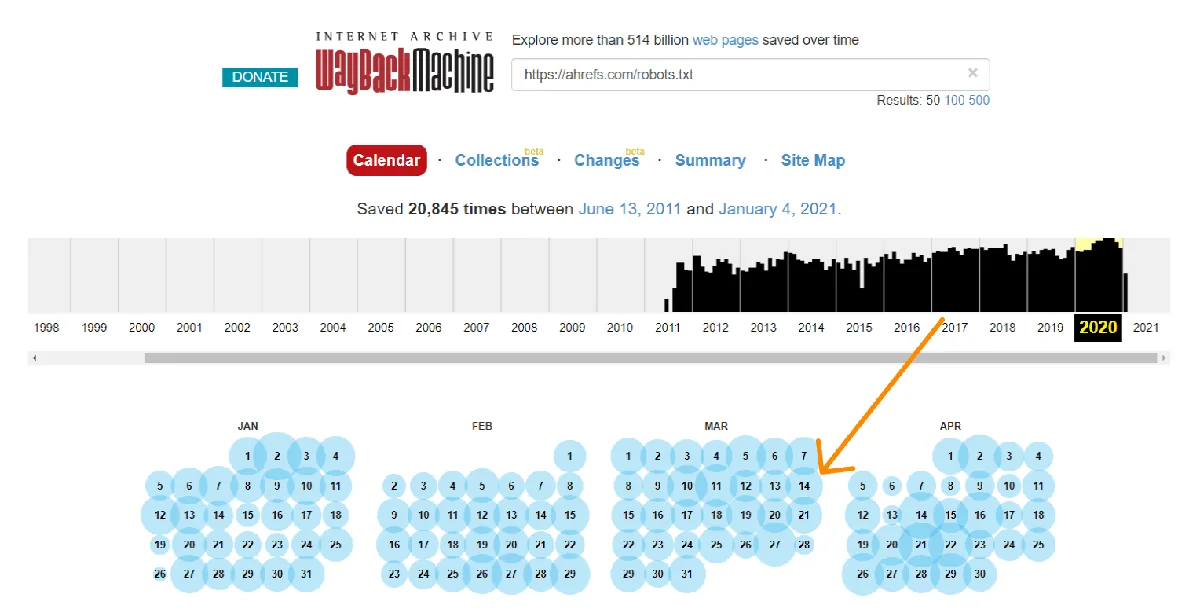This screenshot has height=616, width=1200.
Task: Open the Changes tab
Action: coord(606,160)
